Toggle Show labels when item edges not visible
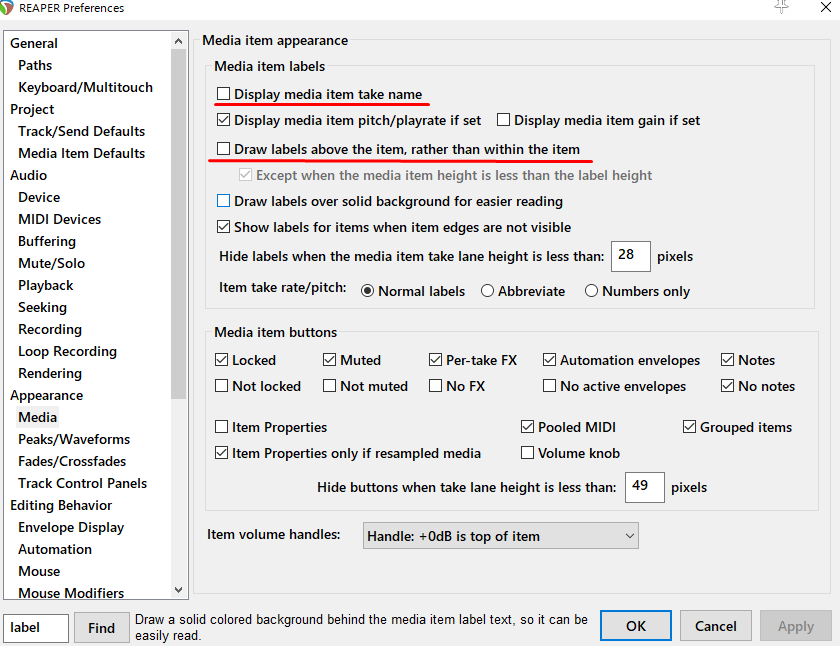Screen dimensions: 840x646 [x=223, y=227]
